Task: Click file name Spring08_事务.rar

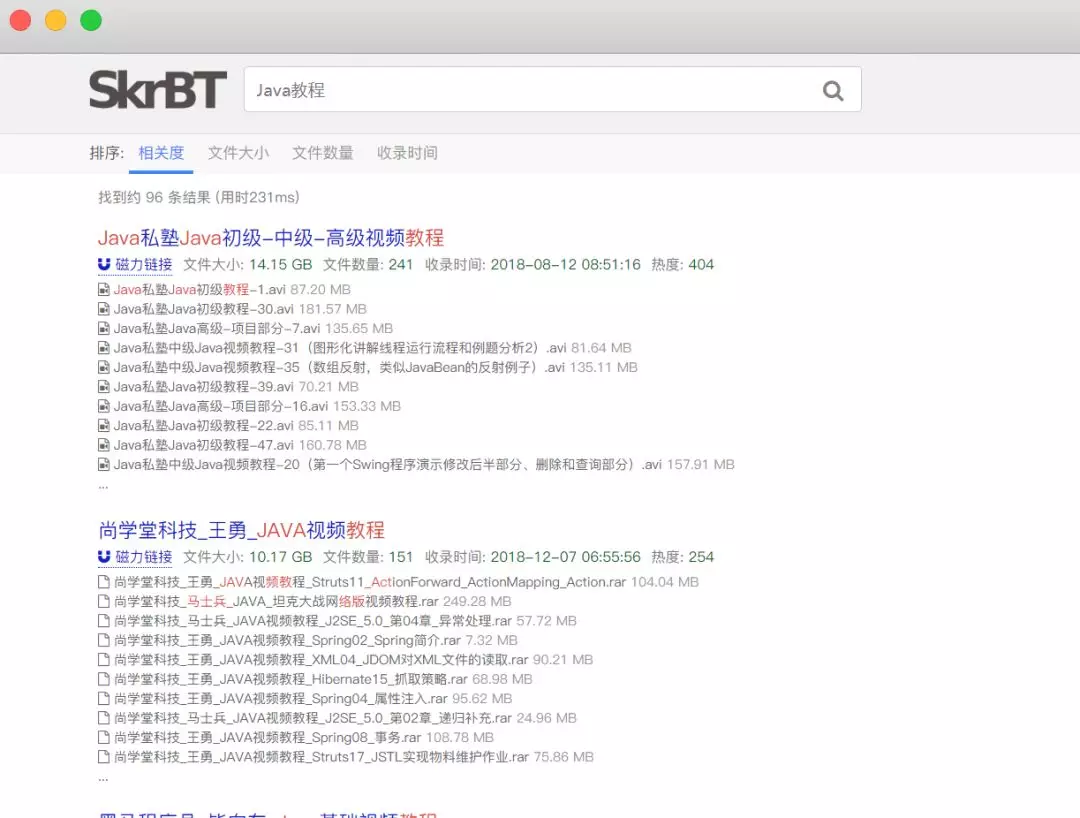Action: (267, 737)
